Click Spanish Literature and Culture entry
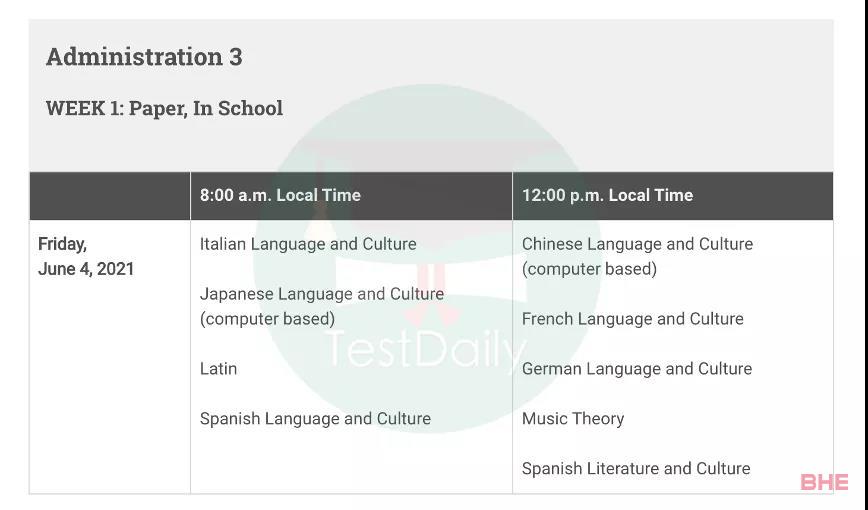 [636, 468]
